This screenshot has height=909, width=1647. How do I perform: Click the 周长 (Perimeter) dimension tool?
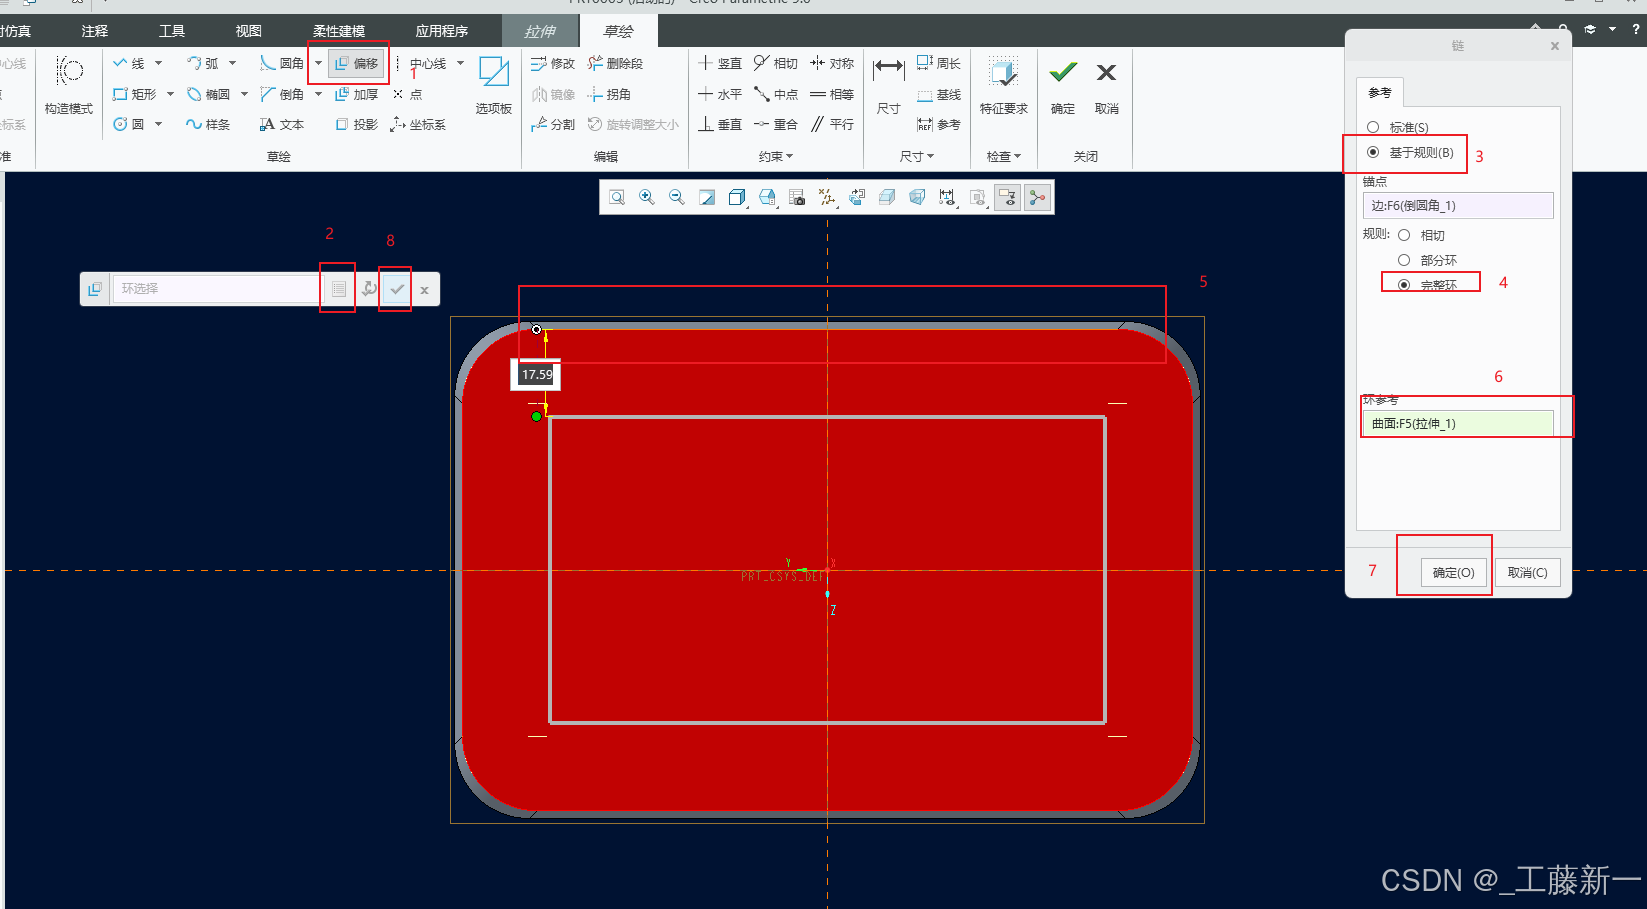[x=939, y=63]
